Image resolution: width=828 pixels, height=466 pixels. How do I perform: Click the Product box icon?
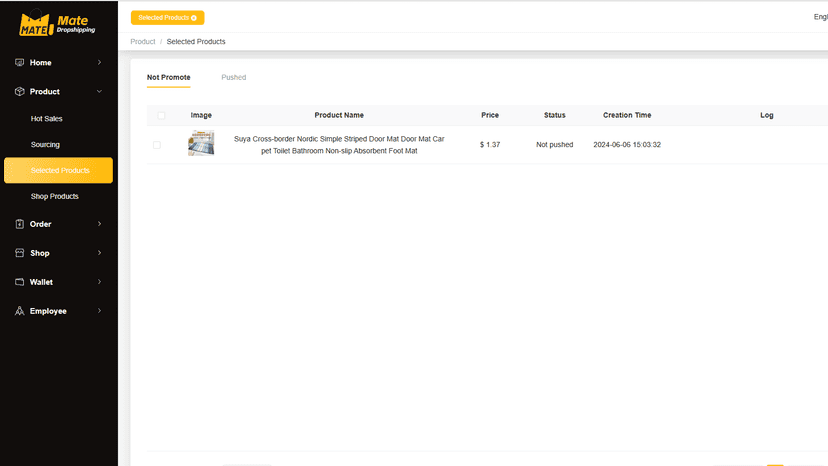20,91
